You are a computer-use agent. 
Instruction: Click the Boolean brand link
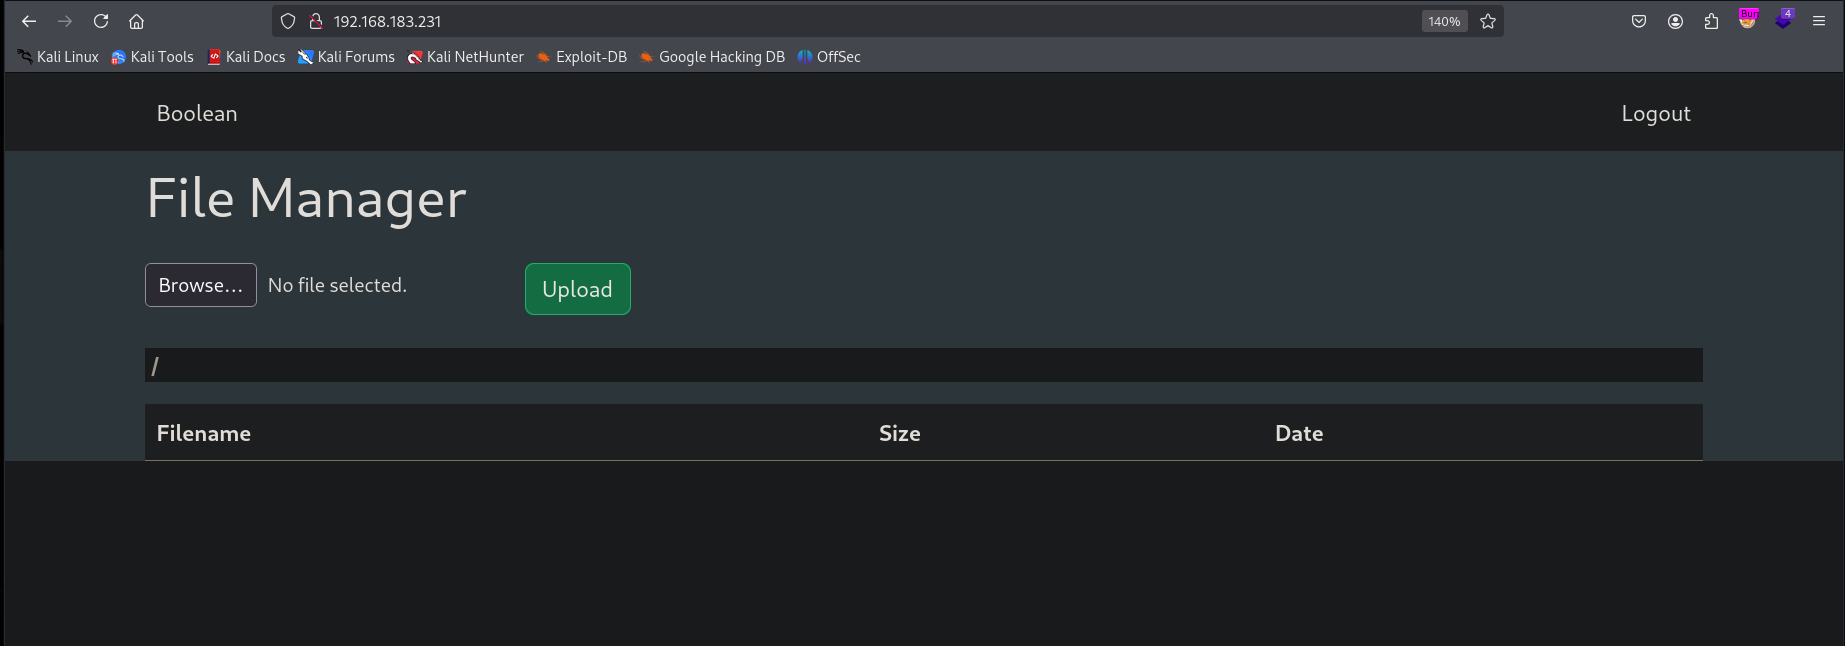click(197, 114)
